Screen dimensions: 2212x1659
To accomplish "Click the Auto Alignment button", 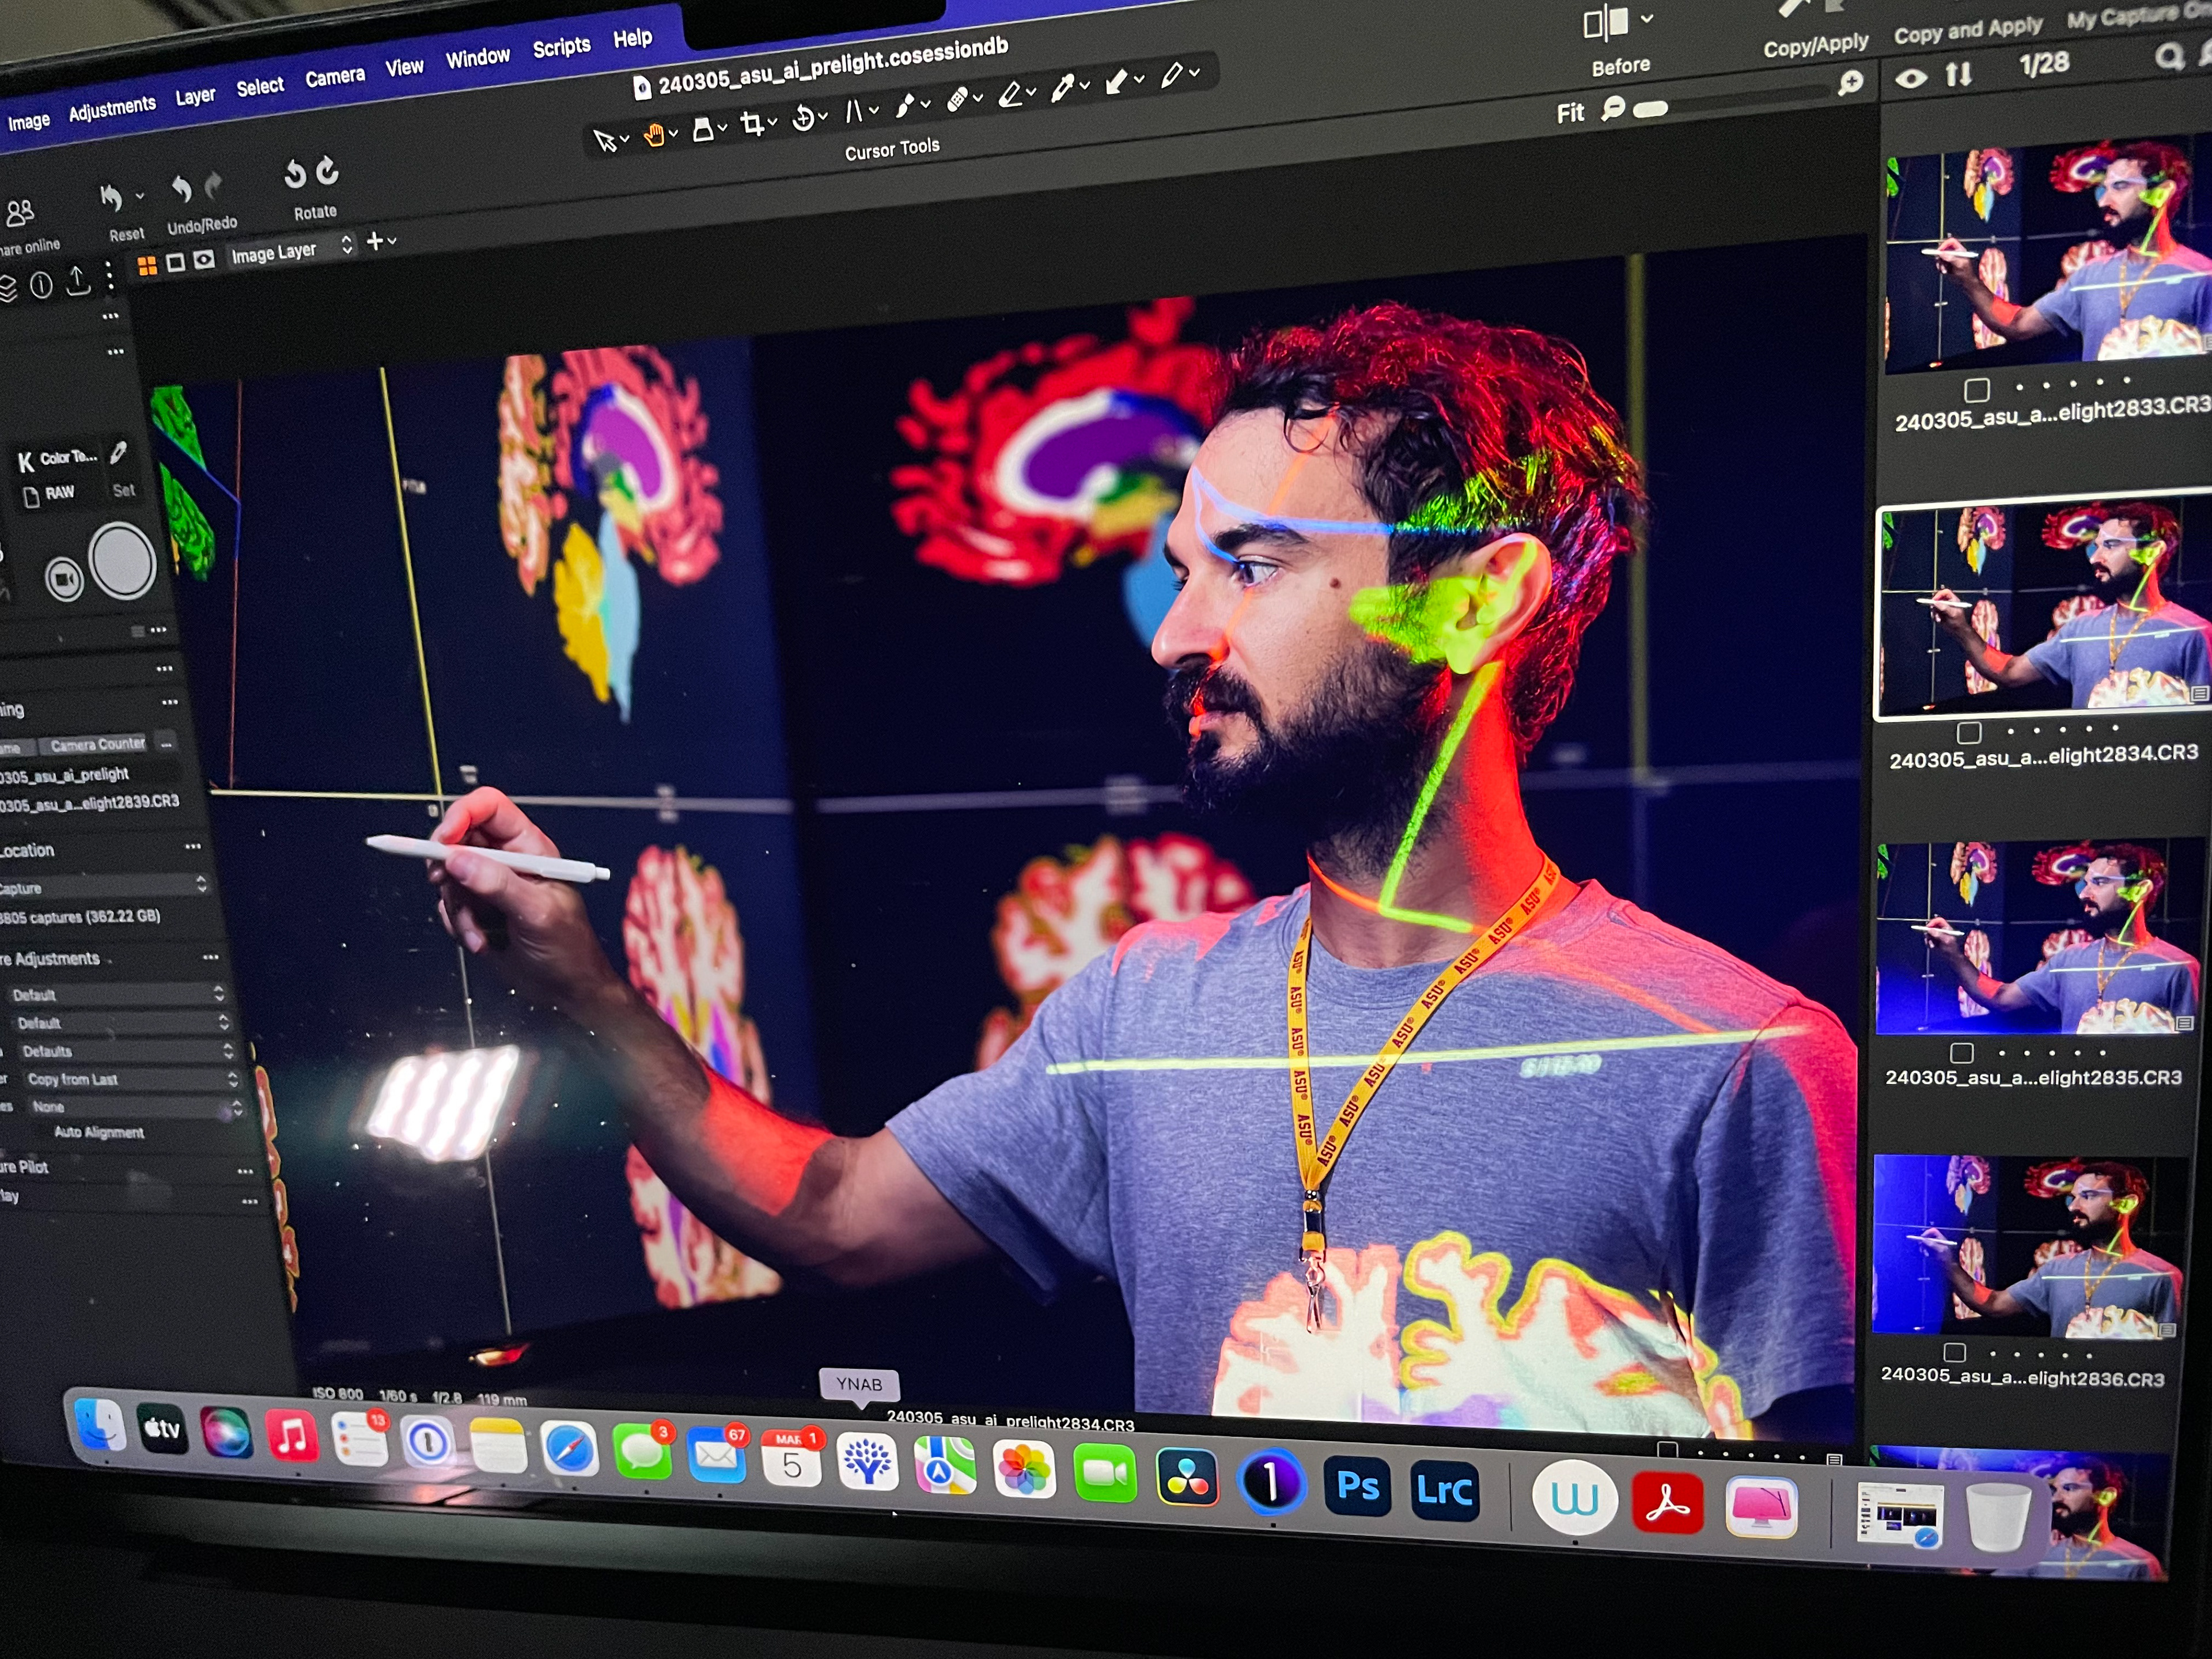I will (x=99, y=1132).
